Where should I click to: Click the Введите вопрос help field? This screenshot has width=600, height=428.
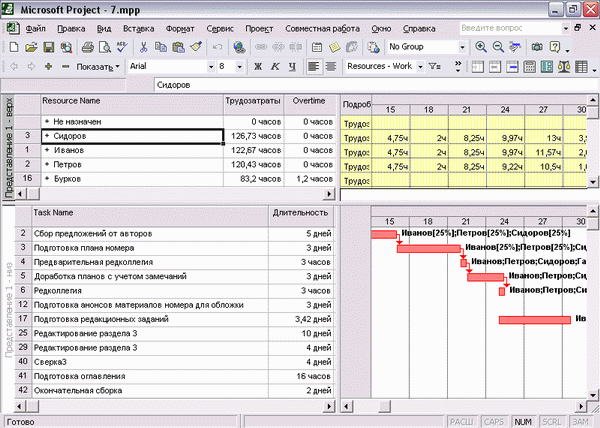[x=510, y=28]
